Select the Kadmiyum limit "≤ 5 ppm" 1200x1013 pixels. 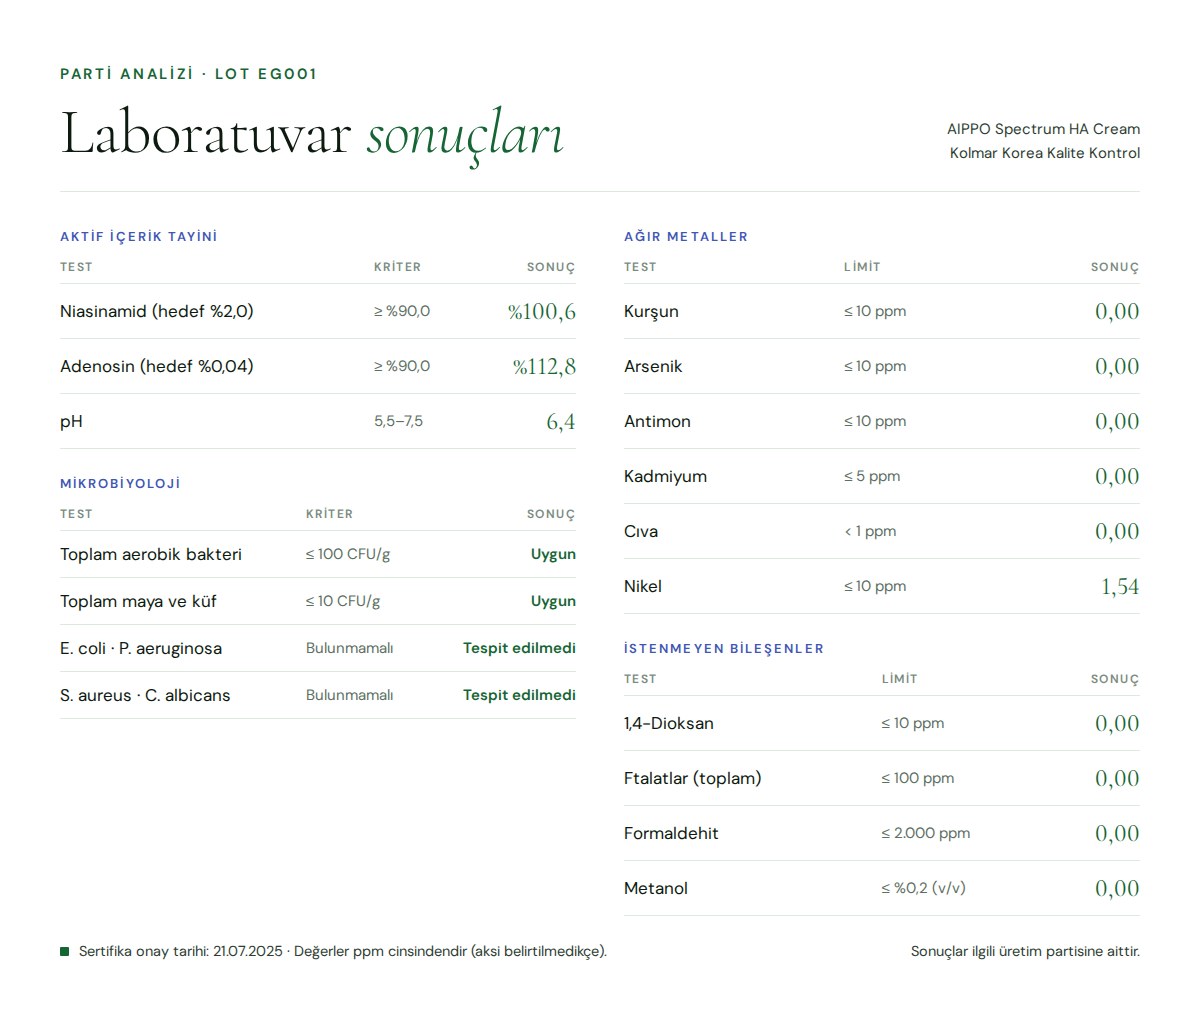pyautogui.click(x=872, y=476)
